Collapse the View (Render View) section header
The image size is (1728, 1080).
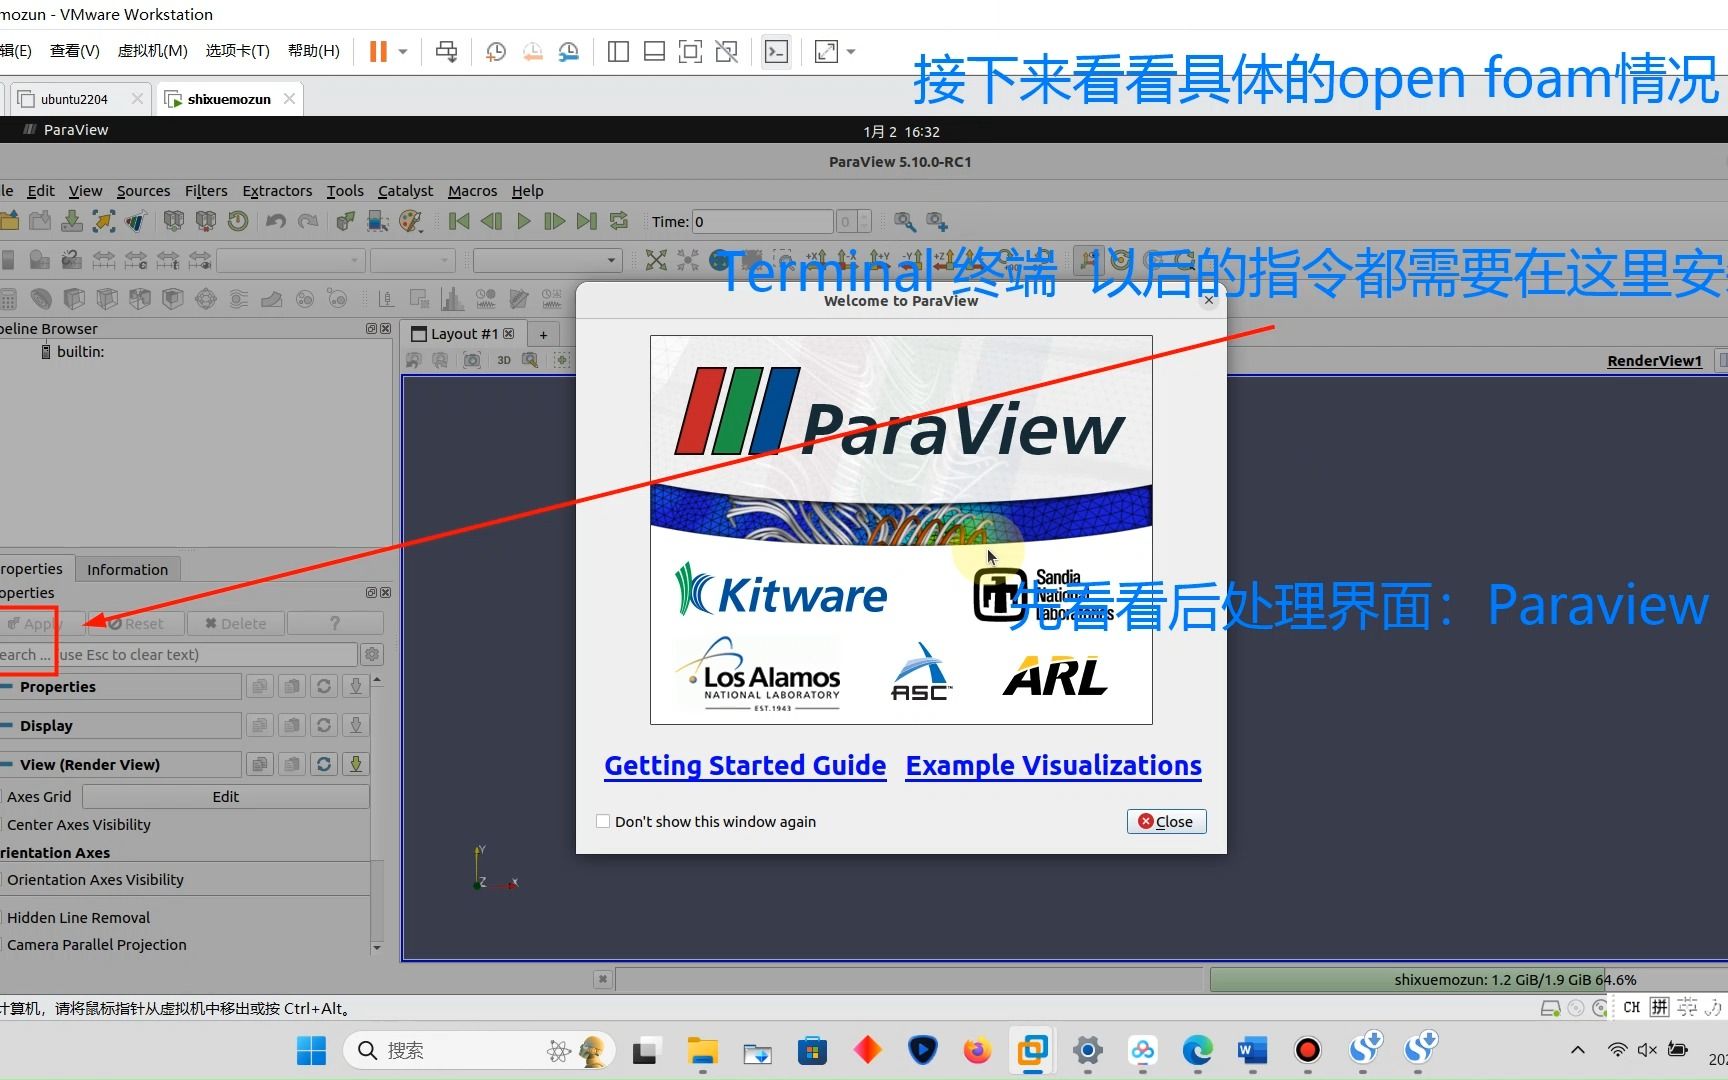[x=120, y=764]
